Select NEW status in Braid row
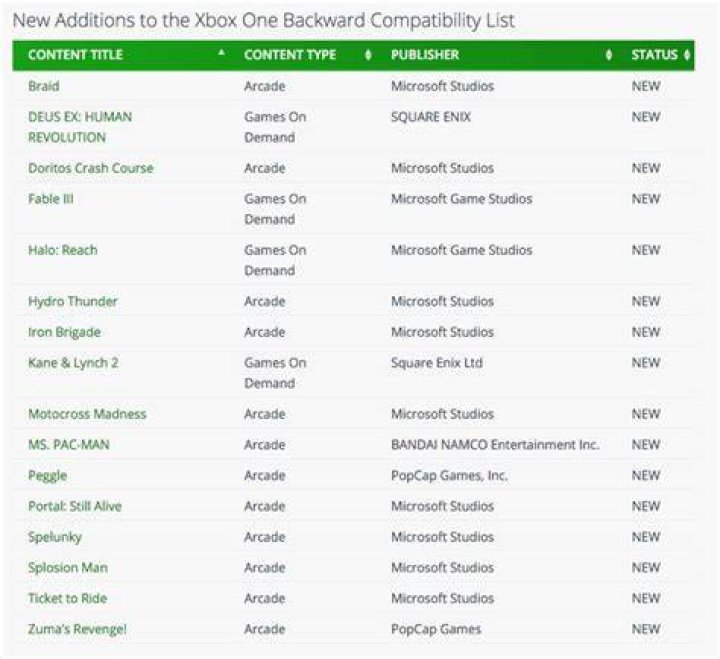720x659 pixels. [x=646, y=86]
